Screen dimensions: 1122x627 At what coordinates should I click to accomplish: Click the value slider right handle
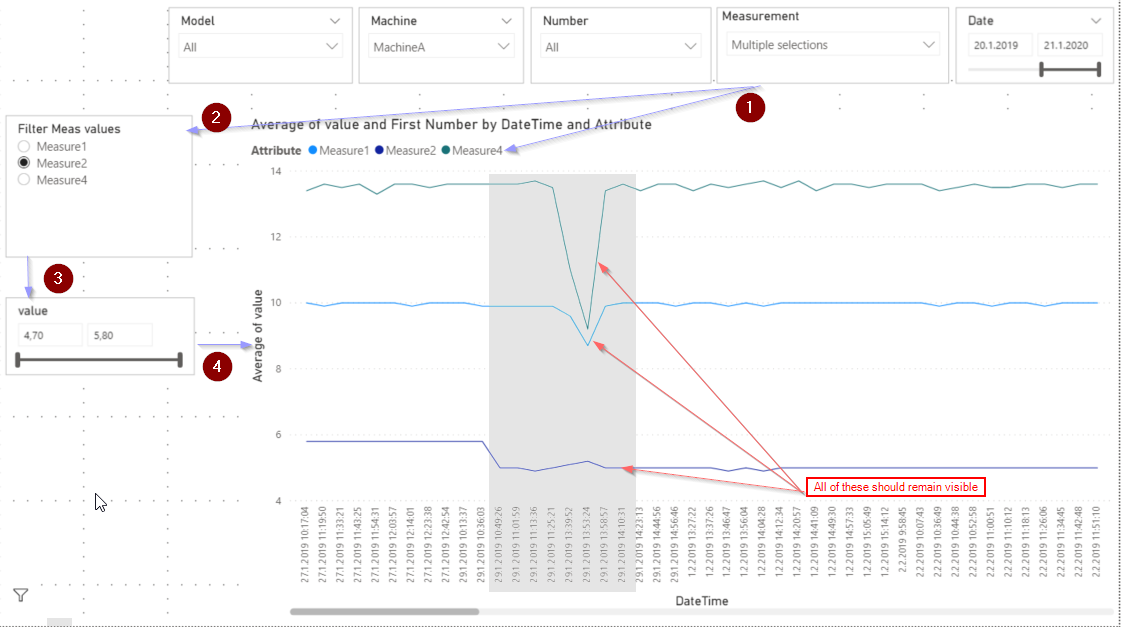click(180, 359)
